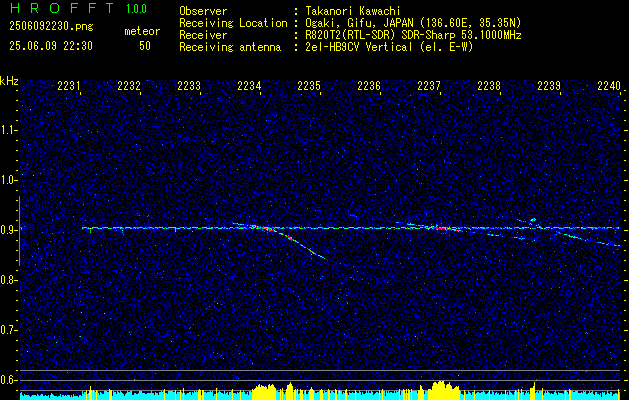Click the 2el-HB9CV Vertical antenna text
The image size is (629, 400).
pyautogui.click(x=389, y=47)
